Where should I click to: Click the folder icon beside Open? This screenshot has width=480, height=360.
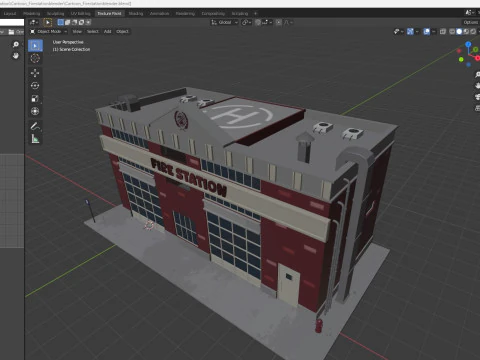point(11,32)
